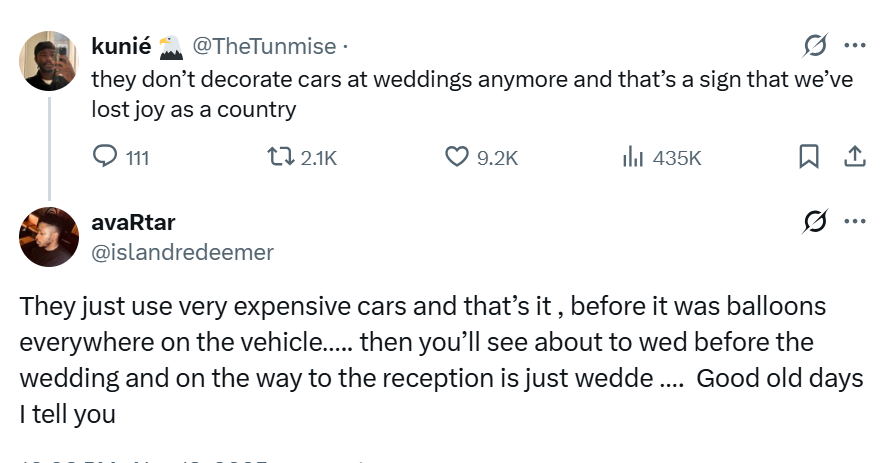Bookmark kunié's tweet
Image resolution: width=886 pixels, height=463 pixels.
click(x=809, y=157)
